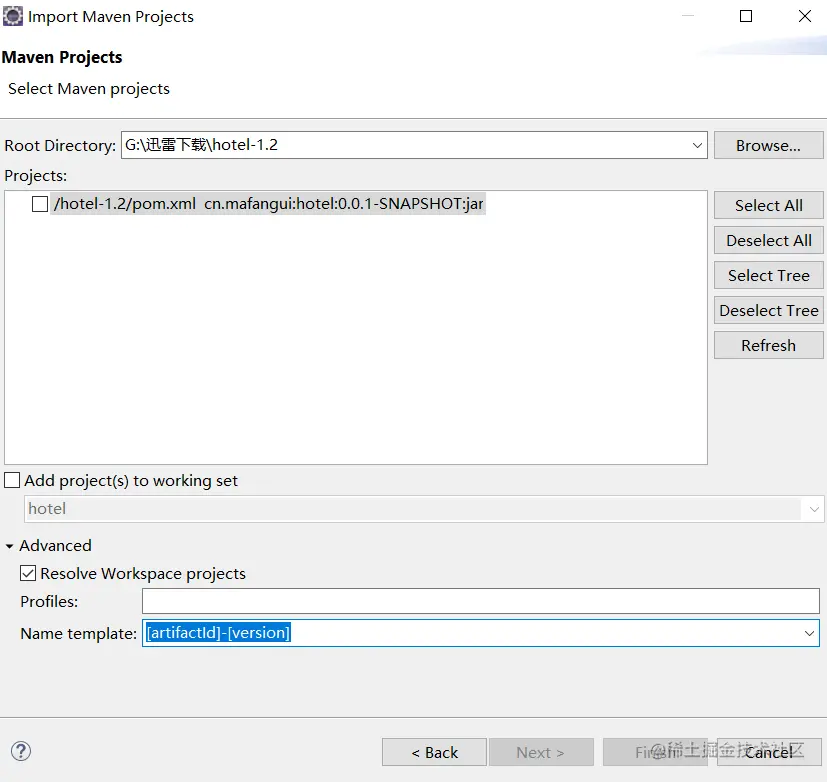Screen dimensions: 827x782
Task: Go to the previous page with Back
Action: (435, 752)
